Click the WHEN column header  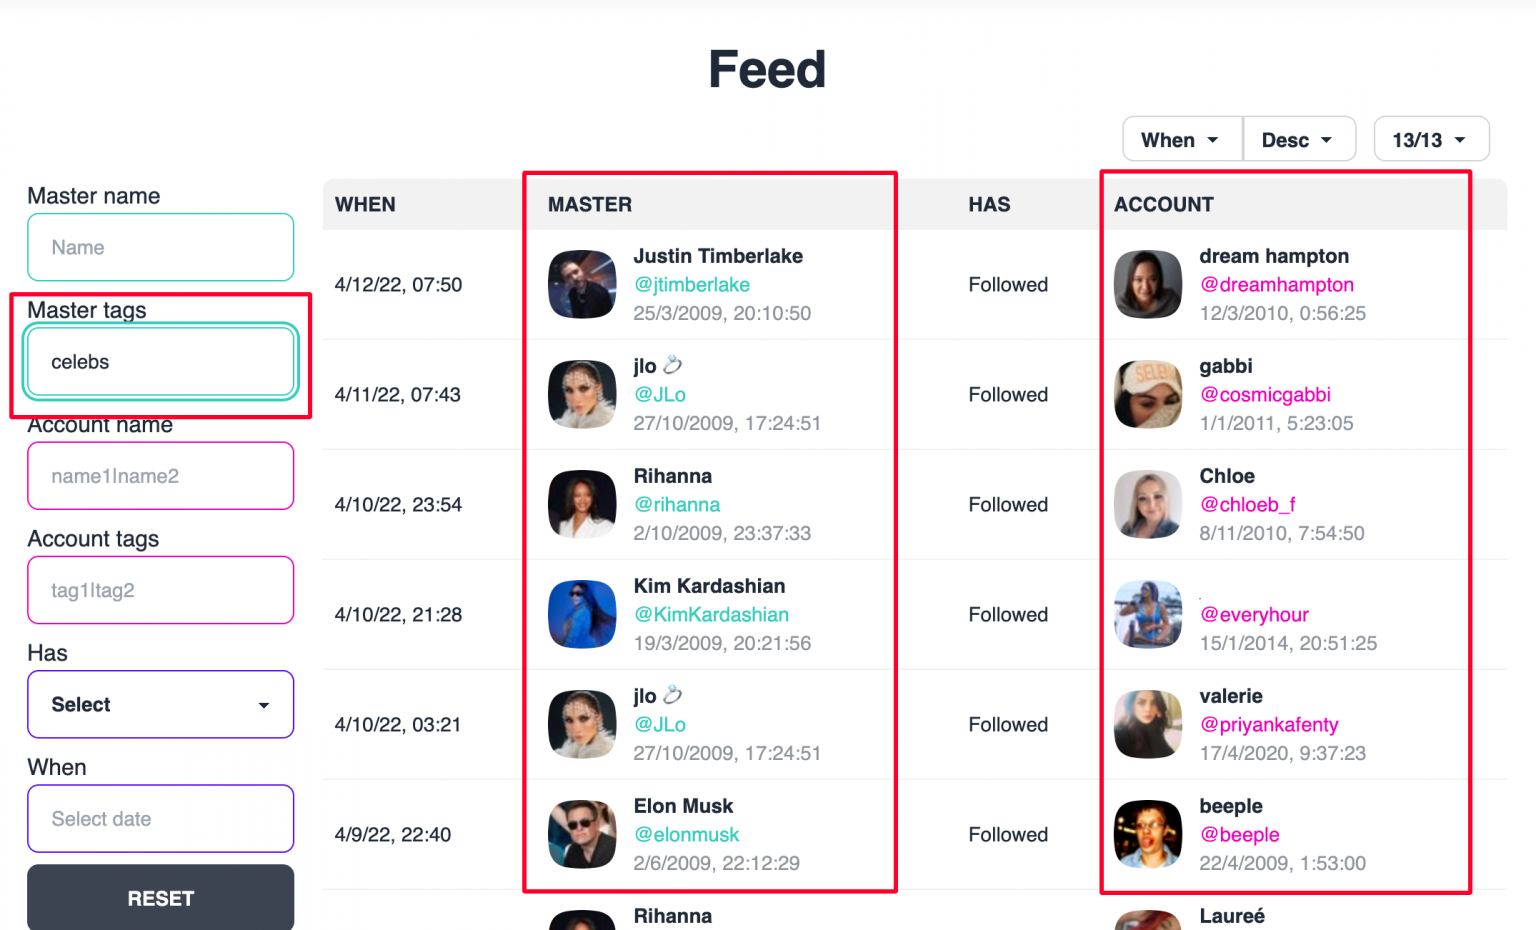(x=365, y=204)
